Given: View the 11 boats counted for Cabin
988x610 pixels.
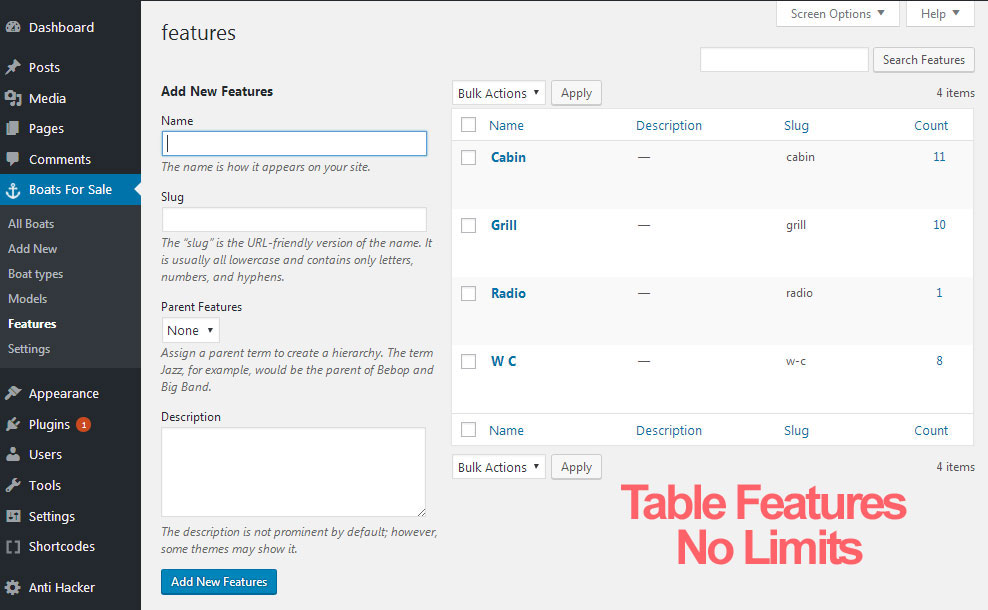Looking at the screenshot, I should pos(939,156).
